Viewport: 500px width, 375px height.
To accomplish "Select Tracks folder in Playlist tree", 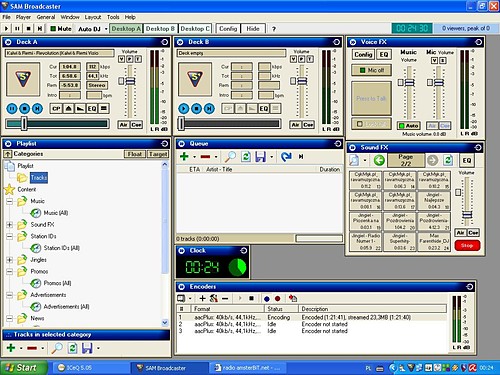I will (39, 178).
